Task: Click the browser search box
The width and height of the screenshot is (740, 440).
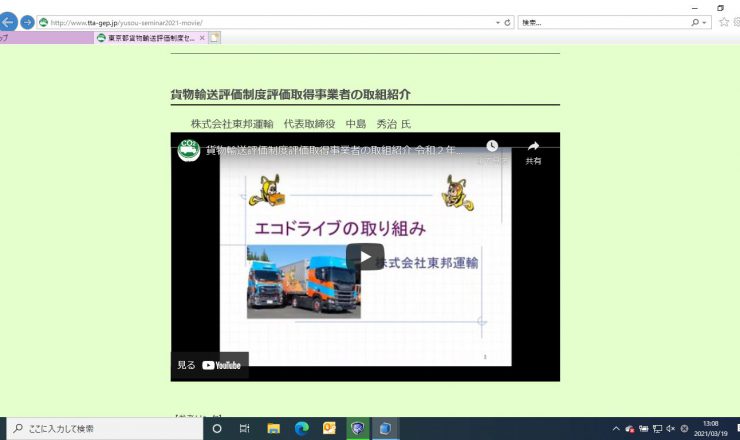Action: [x=604, y=23]
